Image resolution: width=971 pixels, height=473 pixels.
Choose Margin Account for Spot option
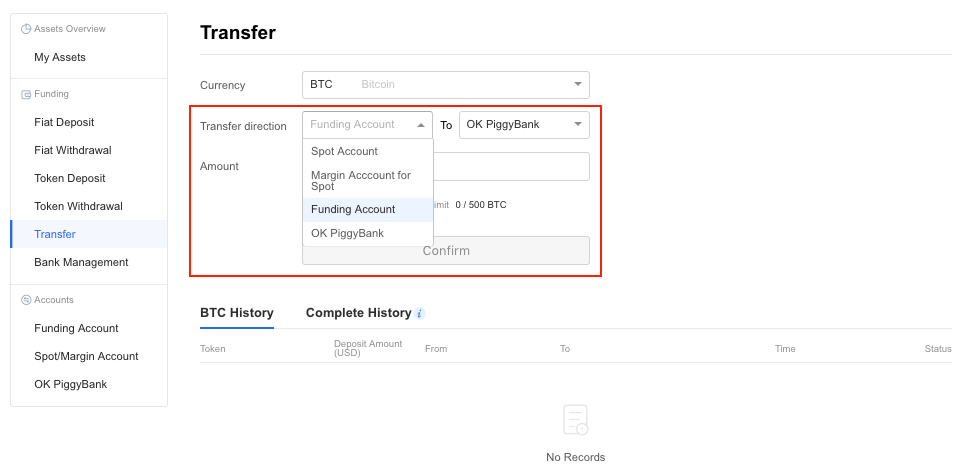(368, 181)
